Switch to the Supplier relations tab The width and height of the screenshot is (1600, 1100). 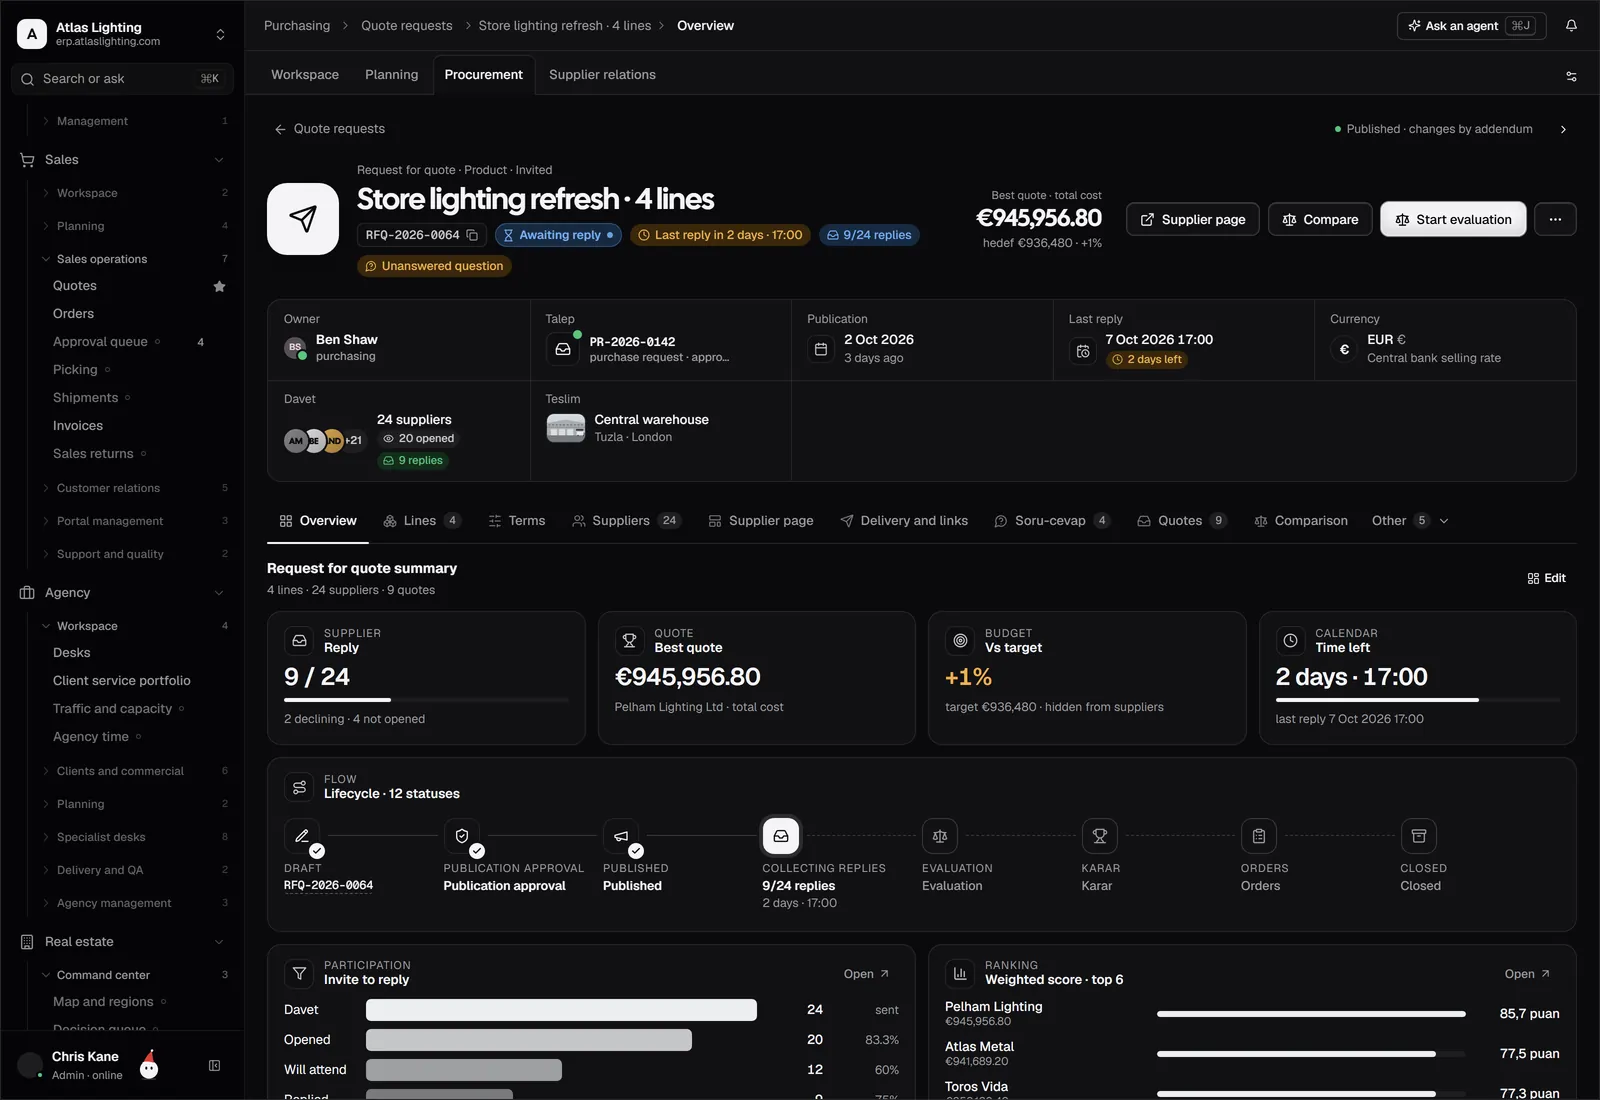point(602,75)
